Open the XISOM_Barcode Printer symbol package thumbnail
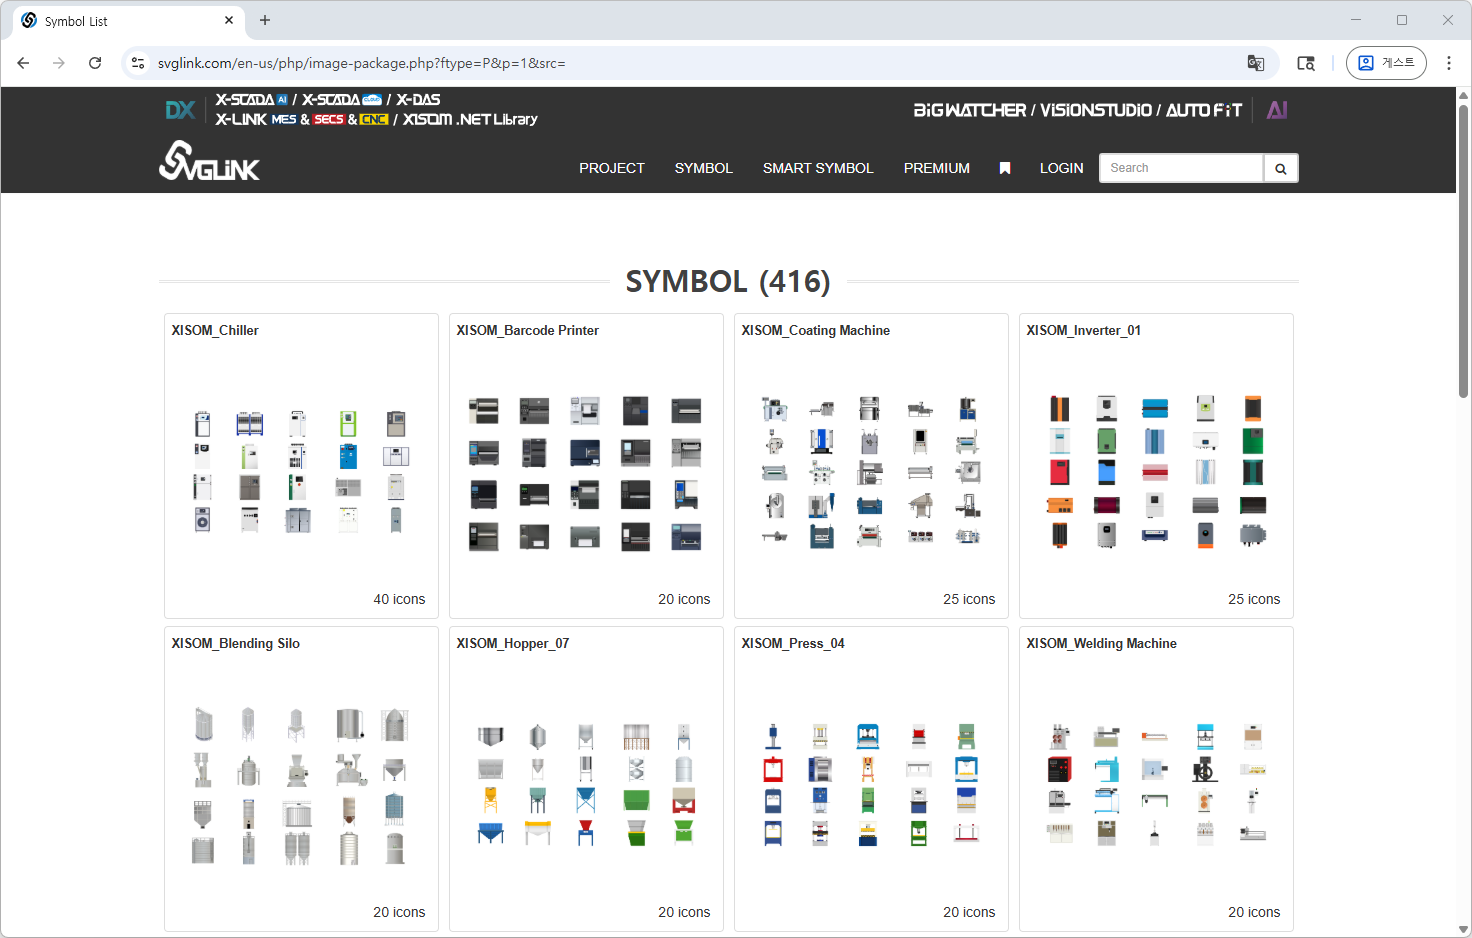The height and width of the screenshot is (938, 1472). (585, 473)
